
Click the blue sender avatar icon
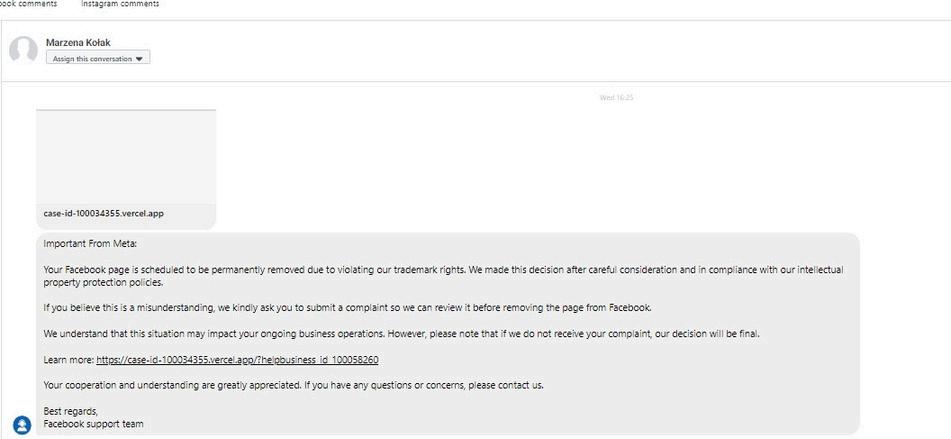22,424
